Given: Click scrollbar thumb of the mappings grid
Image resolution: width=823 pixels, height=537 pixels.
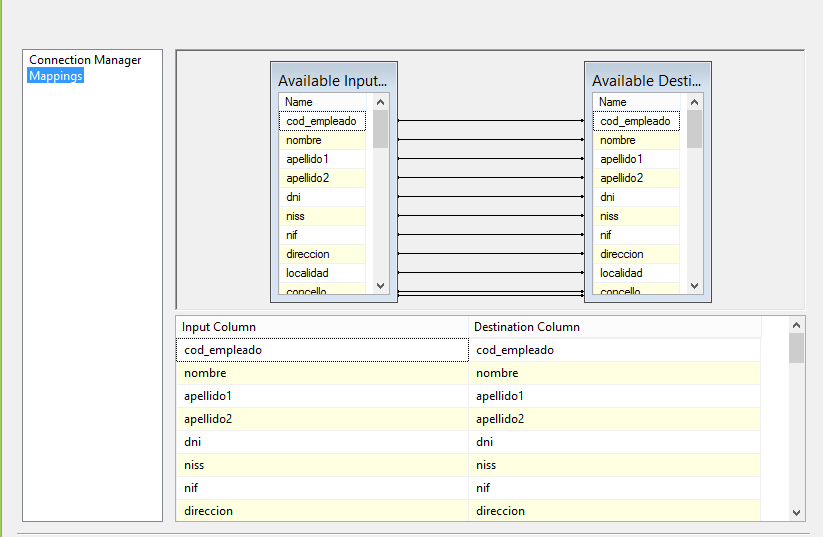Looking at the screenshot, I should pyautogui.click(x=796, y=348).
